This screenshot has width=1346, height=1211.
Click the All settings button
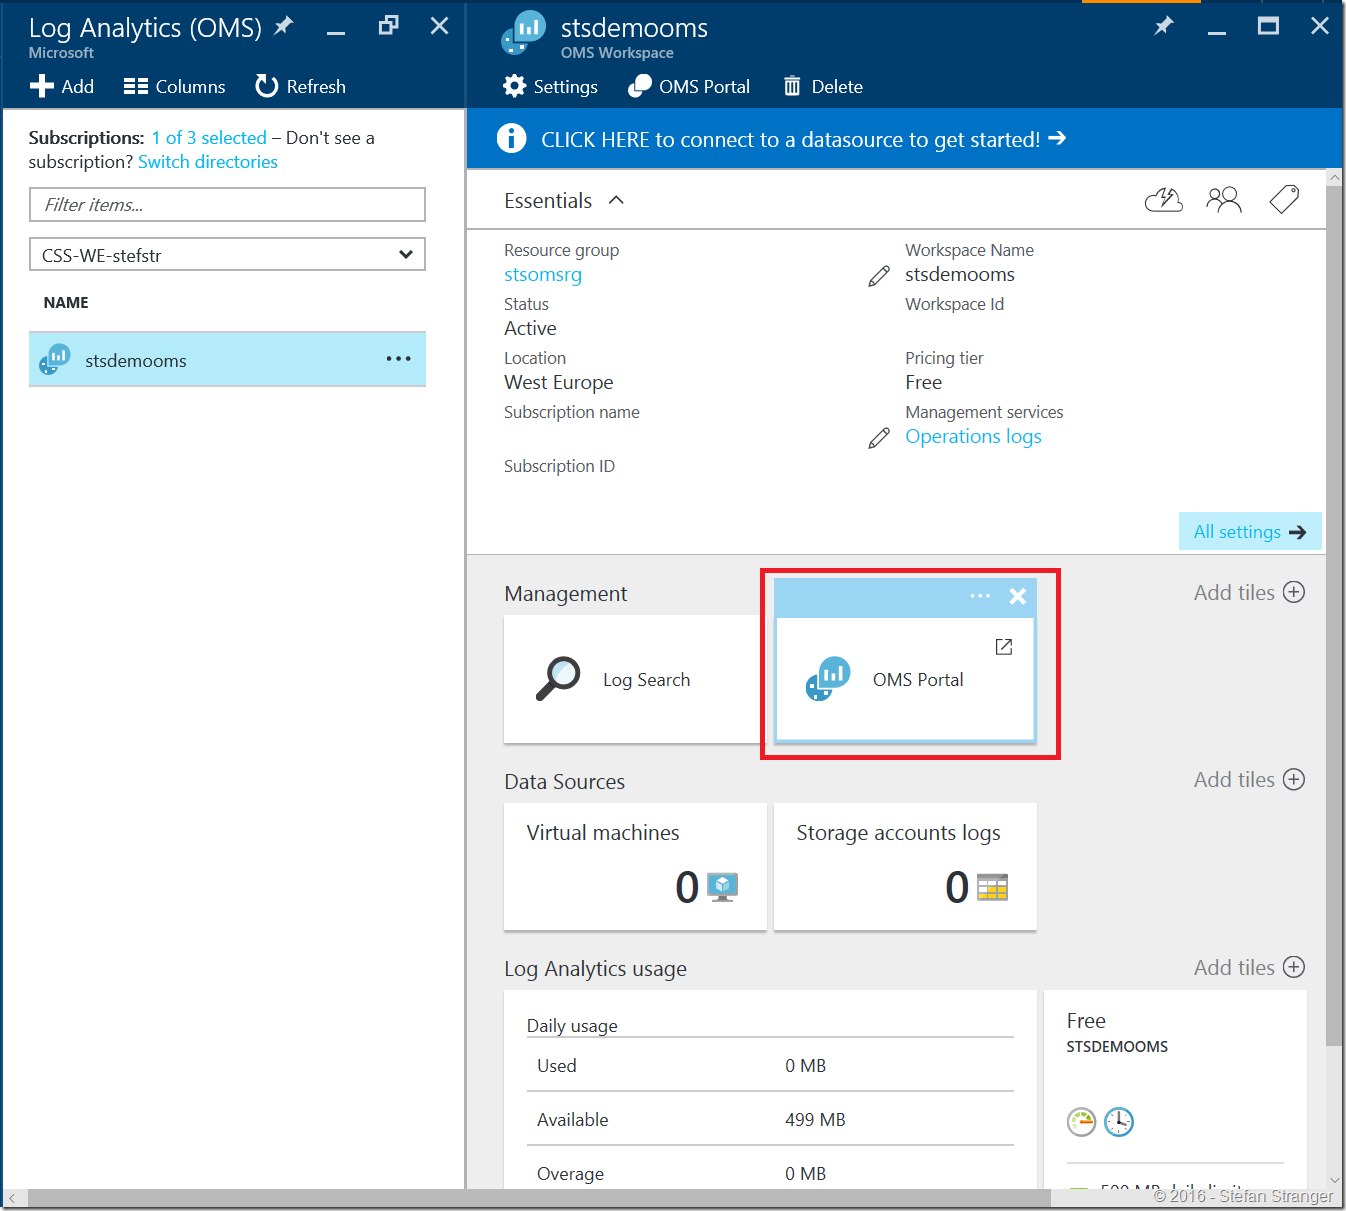click(x=1250, y=531)
